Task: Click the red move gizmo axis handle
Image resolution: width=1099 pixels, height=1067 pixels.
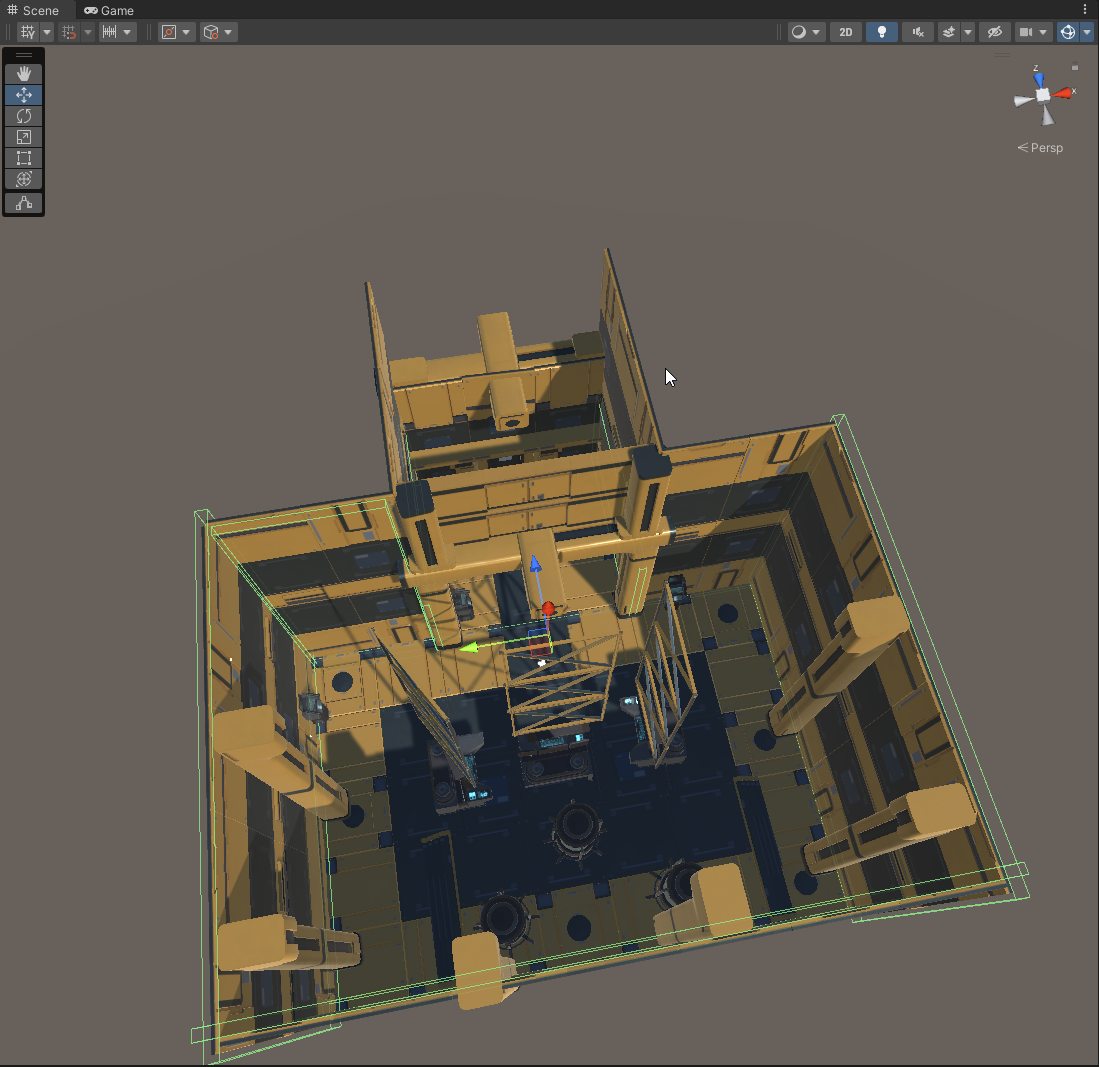Action: (x=548, y=608)
